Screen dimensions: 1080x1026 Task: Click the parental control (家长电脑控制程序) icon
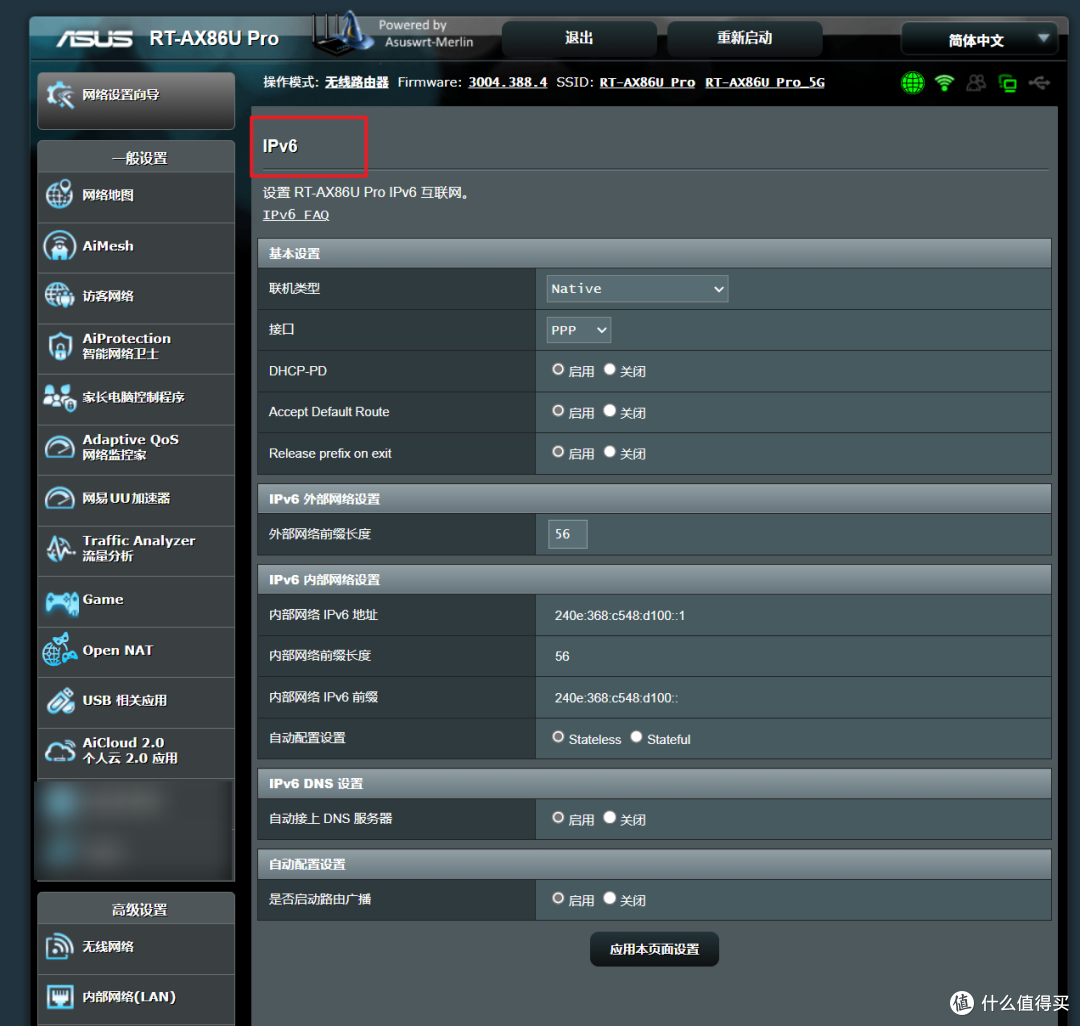coord(59,397)
